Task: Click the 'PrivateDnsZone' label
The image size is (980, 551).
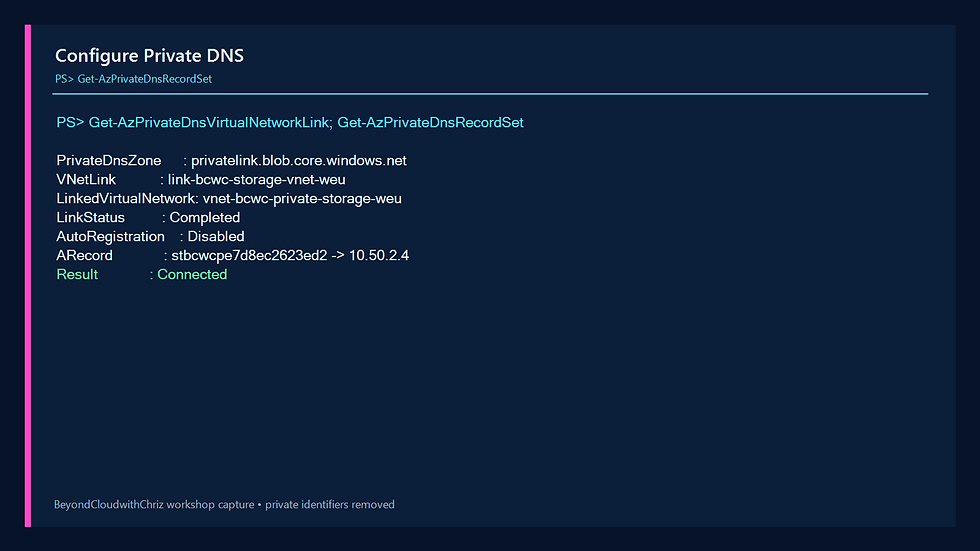Action: pyautogui.click(x=109, y=161)
